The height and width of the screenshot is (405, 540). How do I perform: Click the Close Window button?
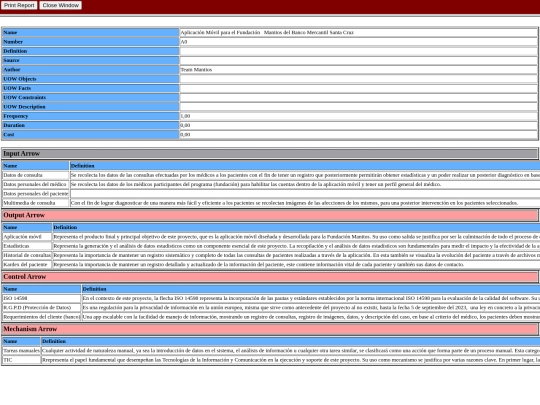coord(61,6)
